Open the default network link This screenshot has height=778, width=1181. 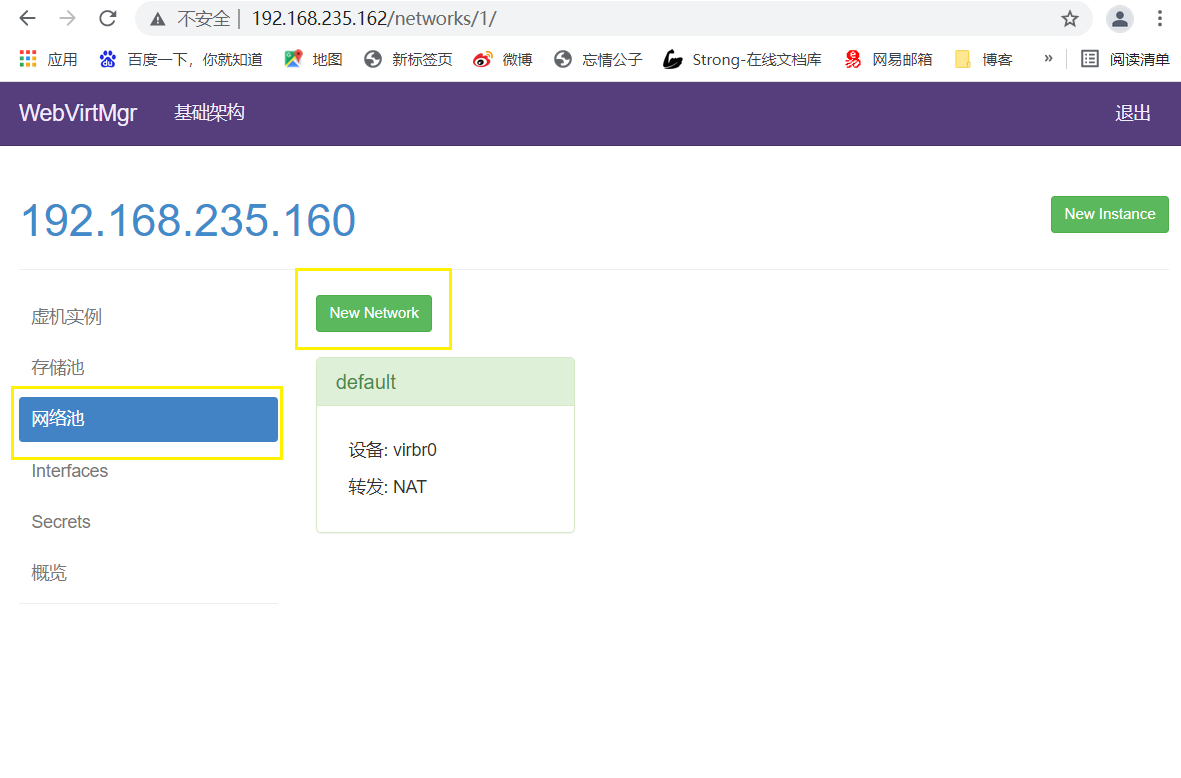(365, 382)
